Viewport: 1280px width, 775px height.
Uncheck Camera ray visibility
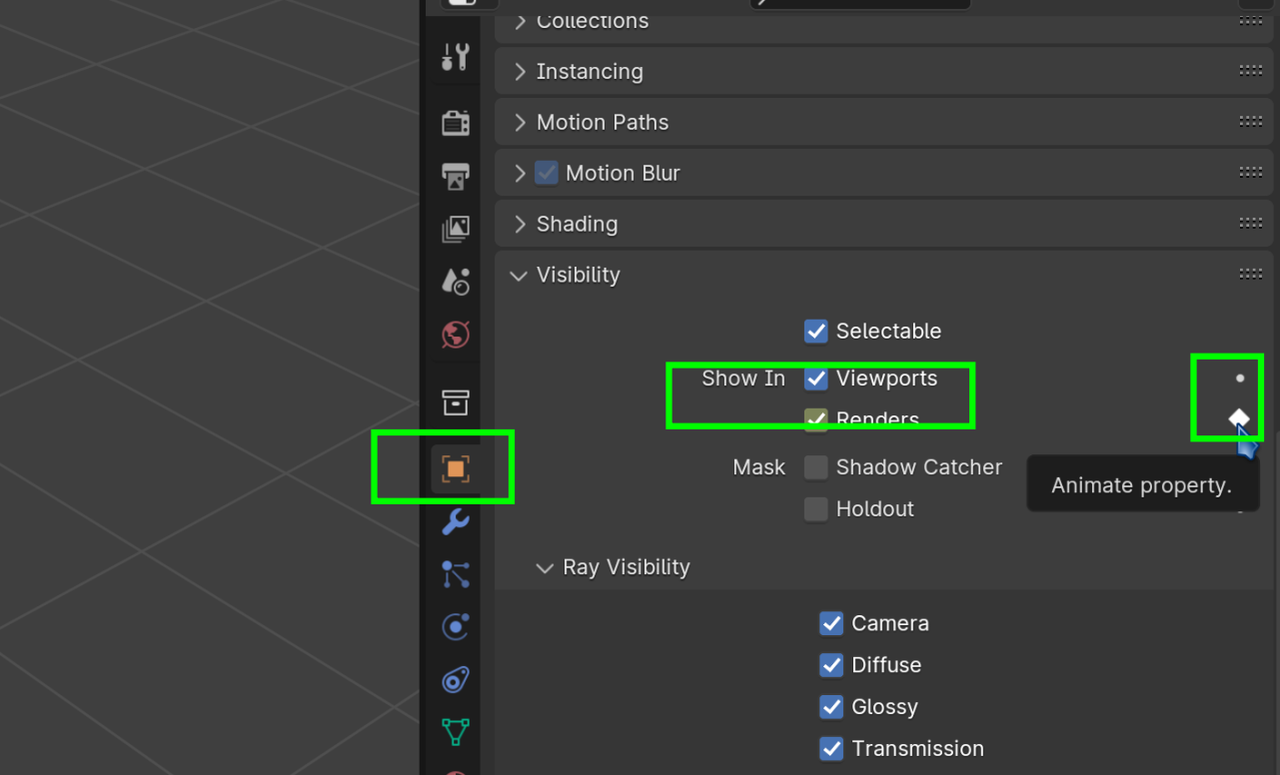click(x=831, y=623)
